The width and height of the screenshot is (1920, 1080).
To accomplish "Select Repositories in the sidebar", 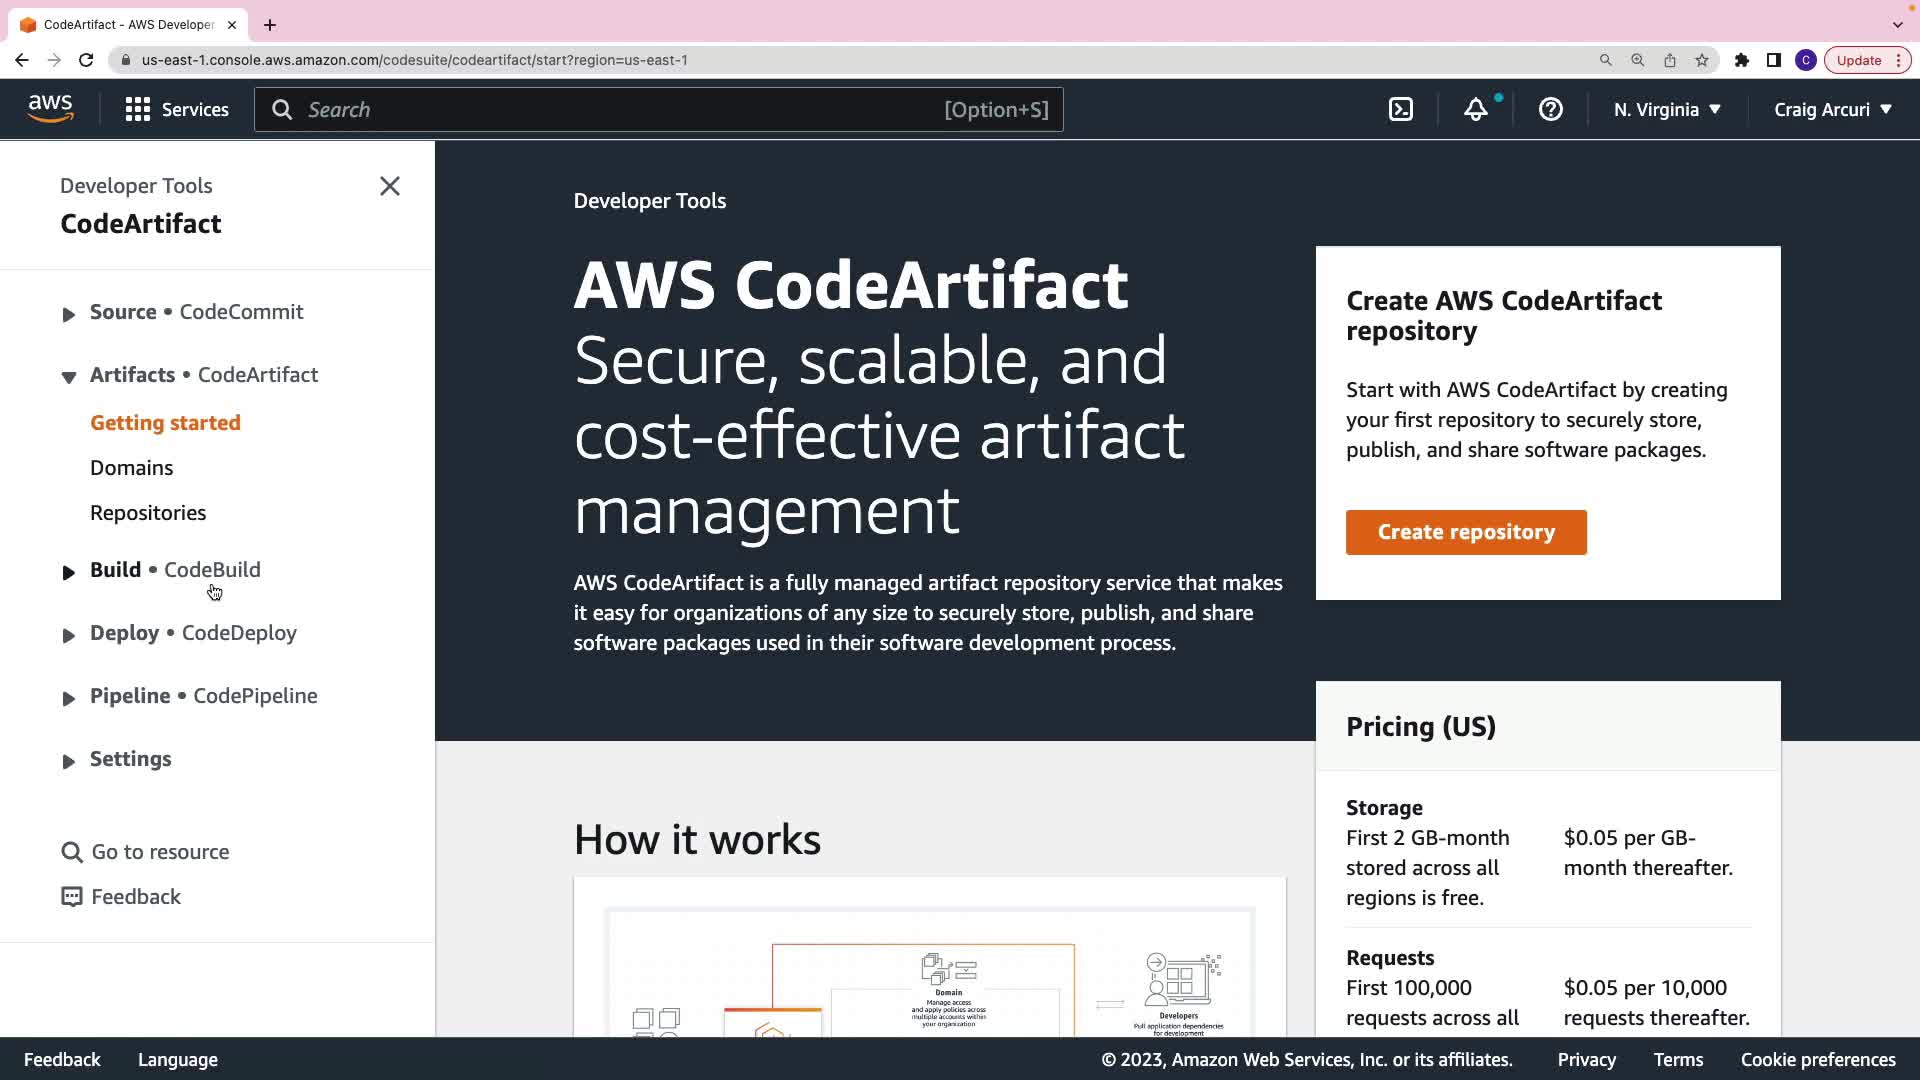I will point(148,513).
